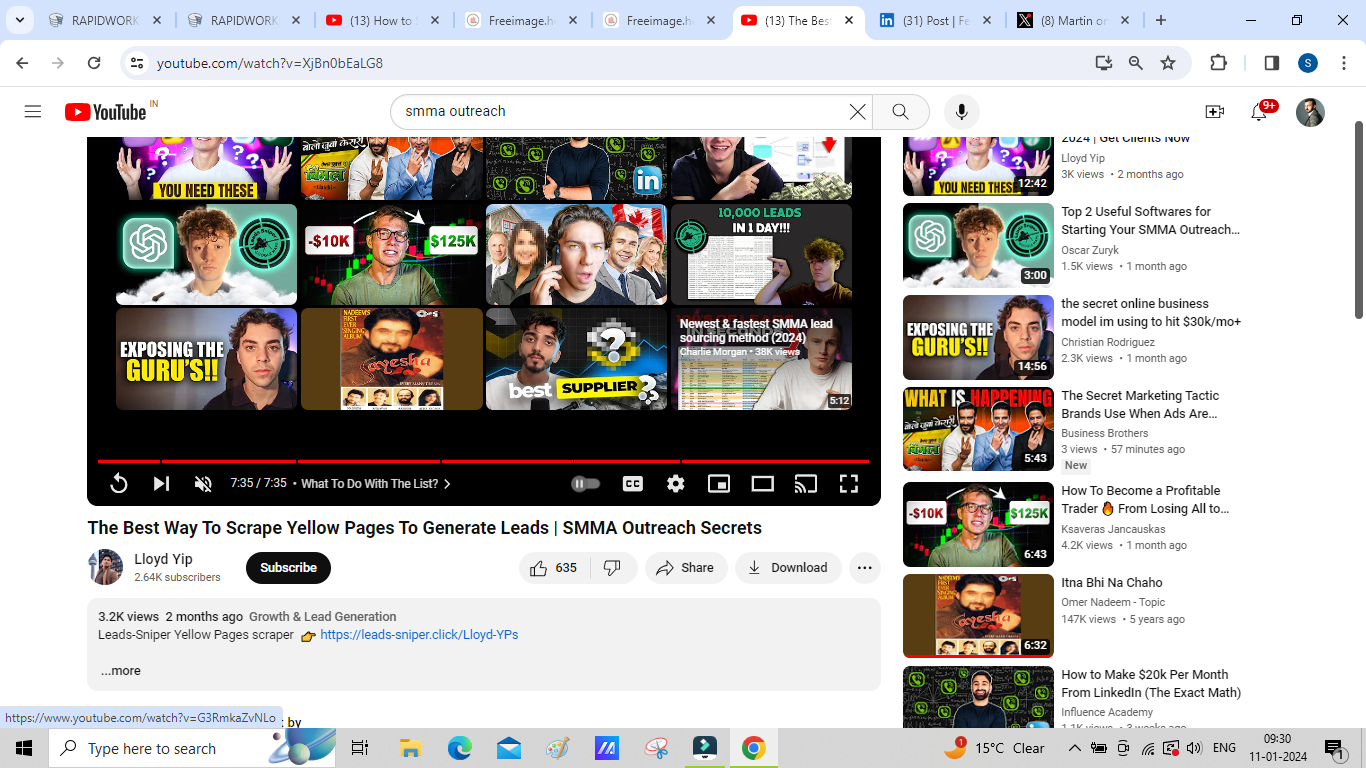Image resolution: width=1366 pixels, height=768 pixels.
Task: Click sidebar thumbnail with 14:56 duration
Action: (x=978, y=338)
